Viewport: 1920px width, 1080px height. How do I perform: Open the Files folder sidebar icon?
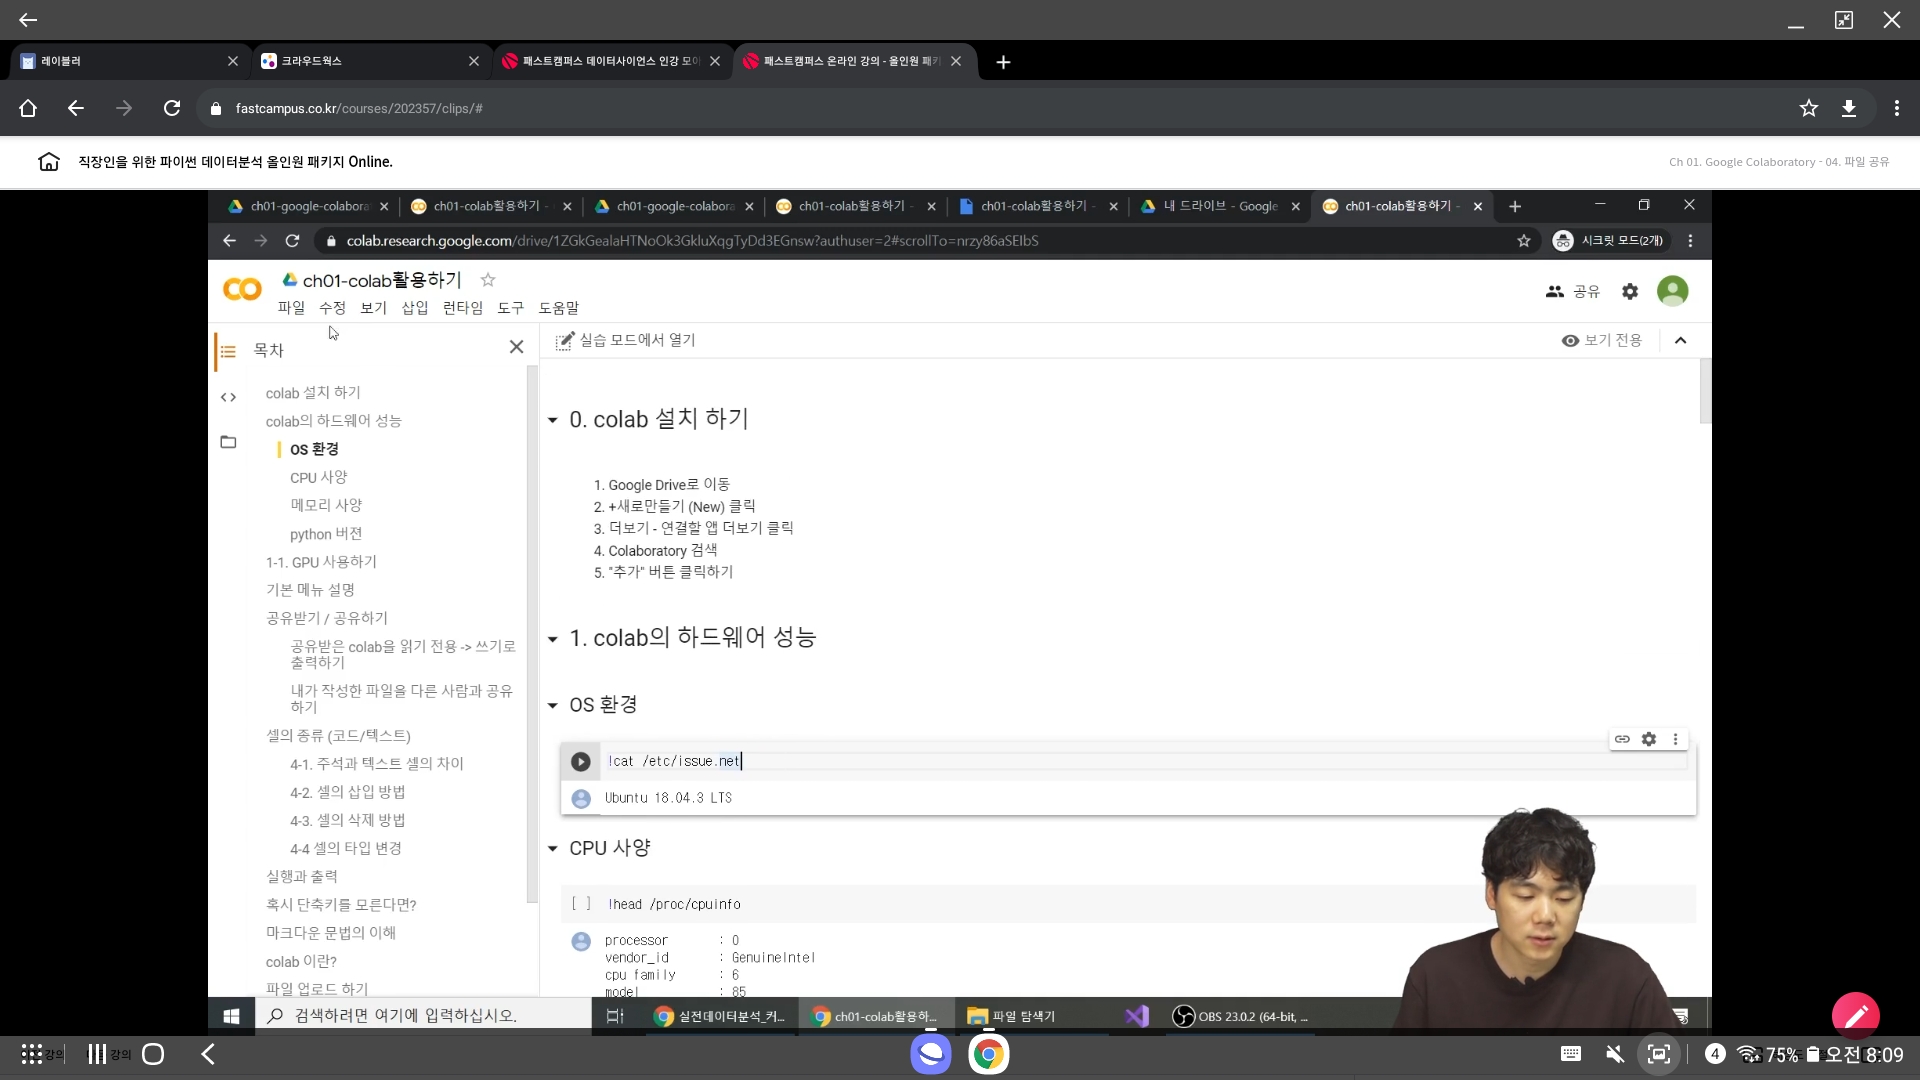(228, 442)
